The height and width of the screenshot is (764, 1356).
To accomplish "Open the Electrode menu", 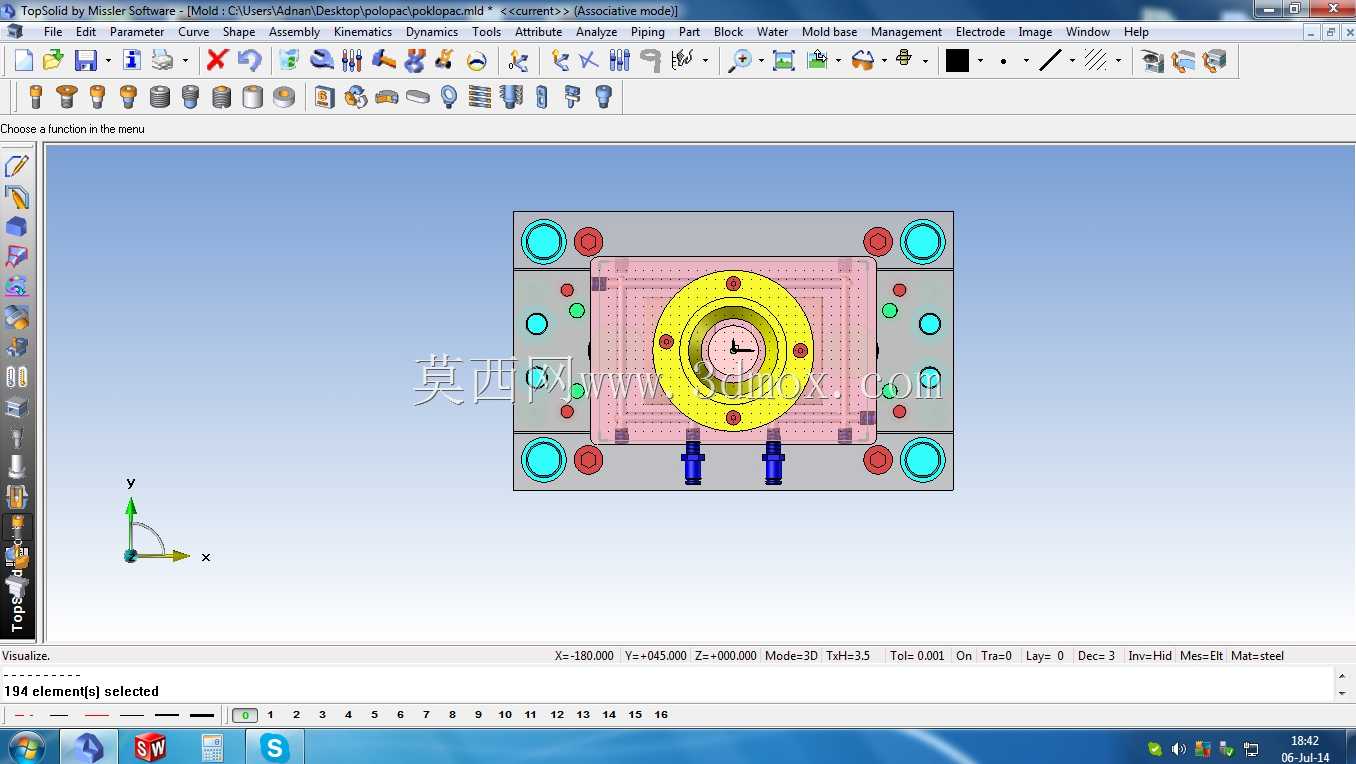I will tap(980, 32).
